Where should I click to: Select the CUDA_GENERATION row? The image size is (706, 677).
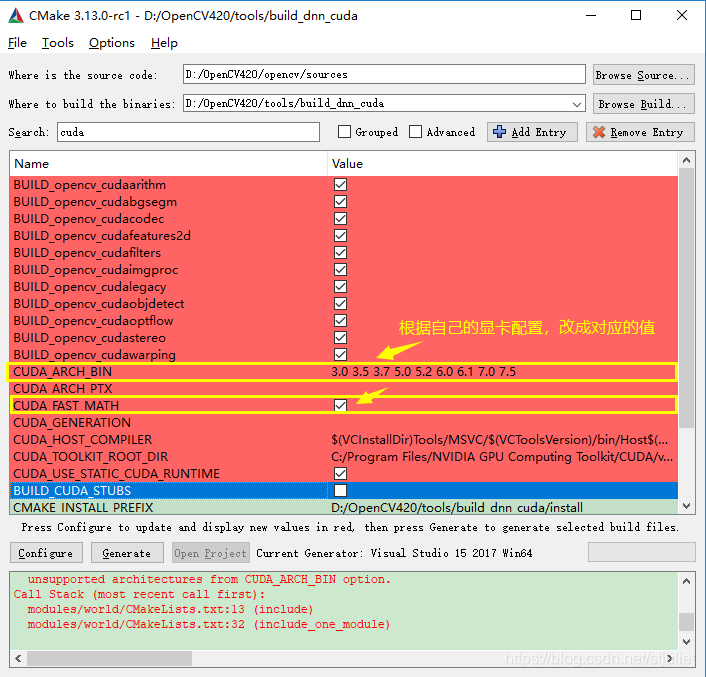point(343,423)
